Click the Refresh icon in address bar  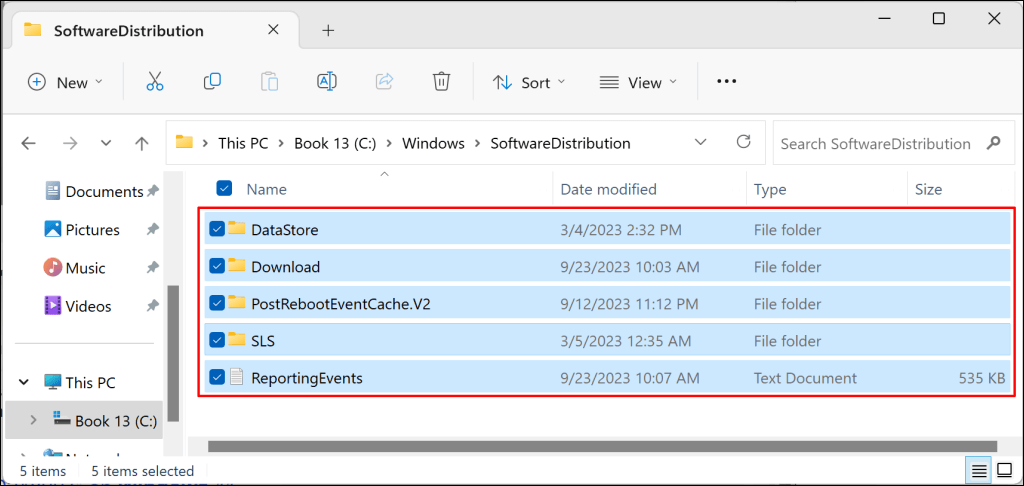[743, 143]
